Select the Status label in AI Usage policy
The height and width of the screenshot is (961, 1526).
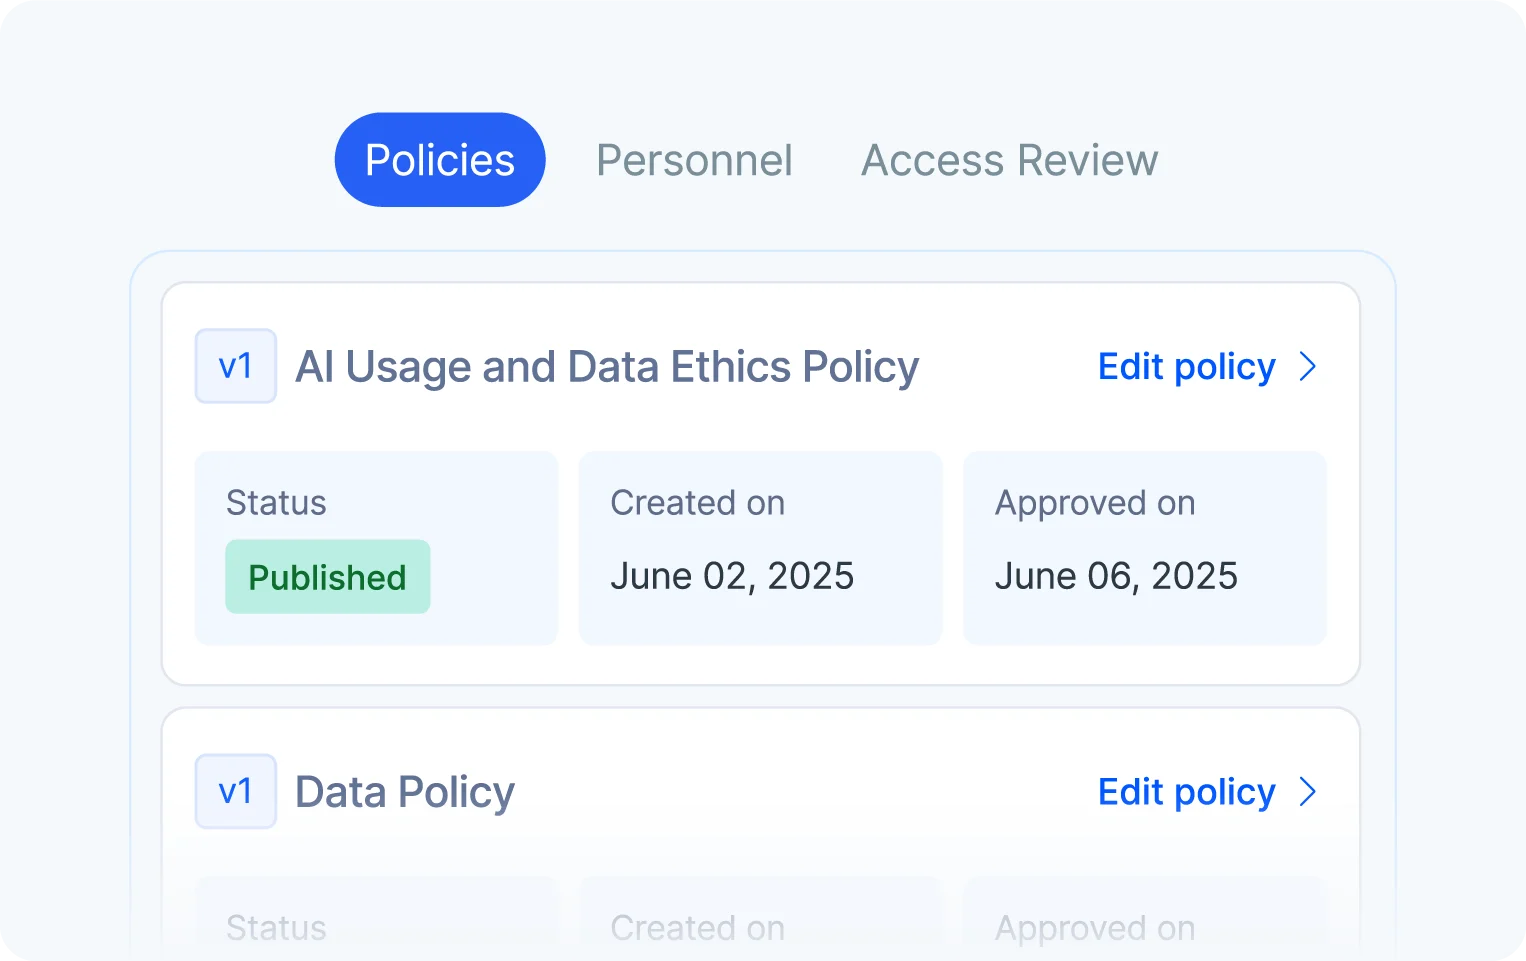pos(276,503)
